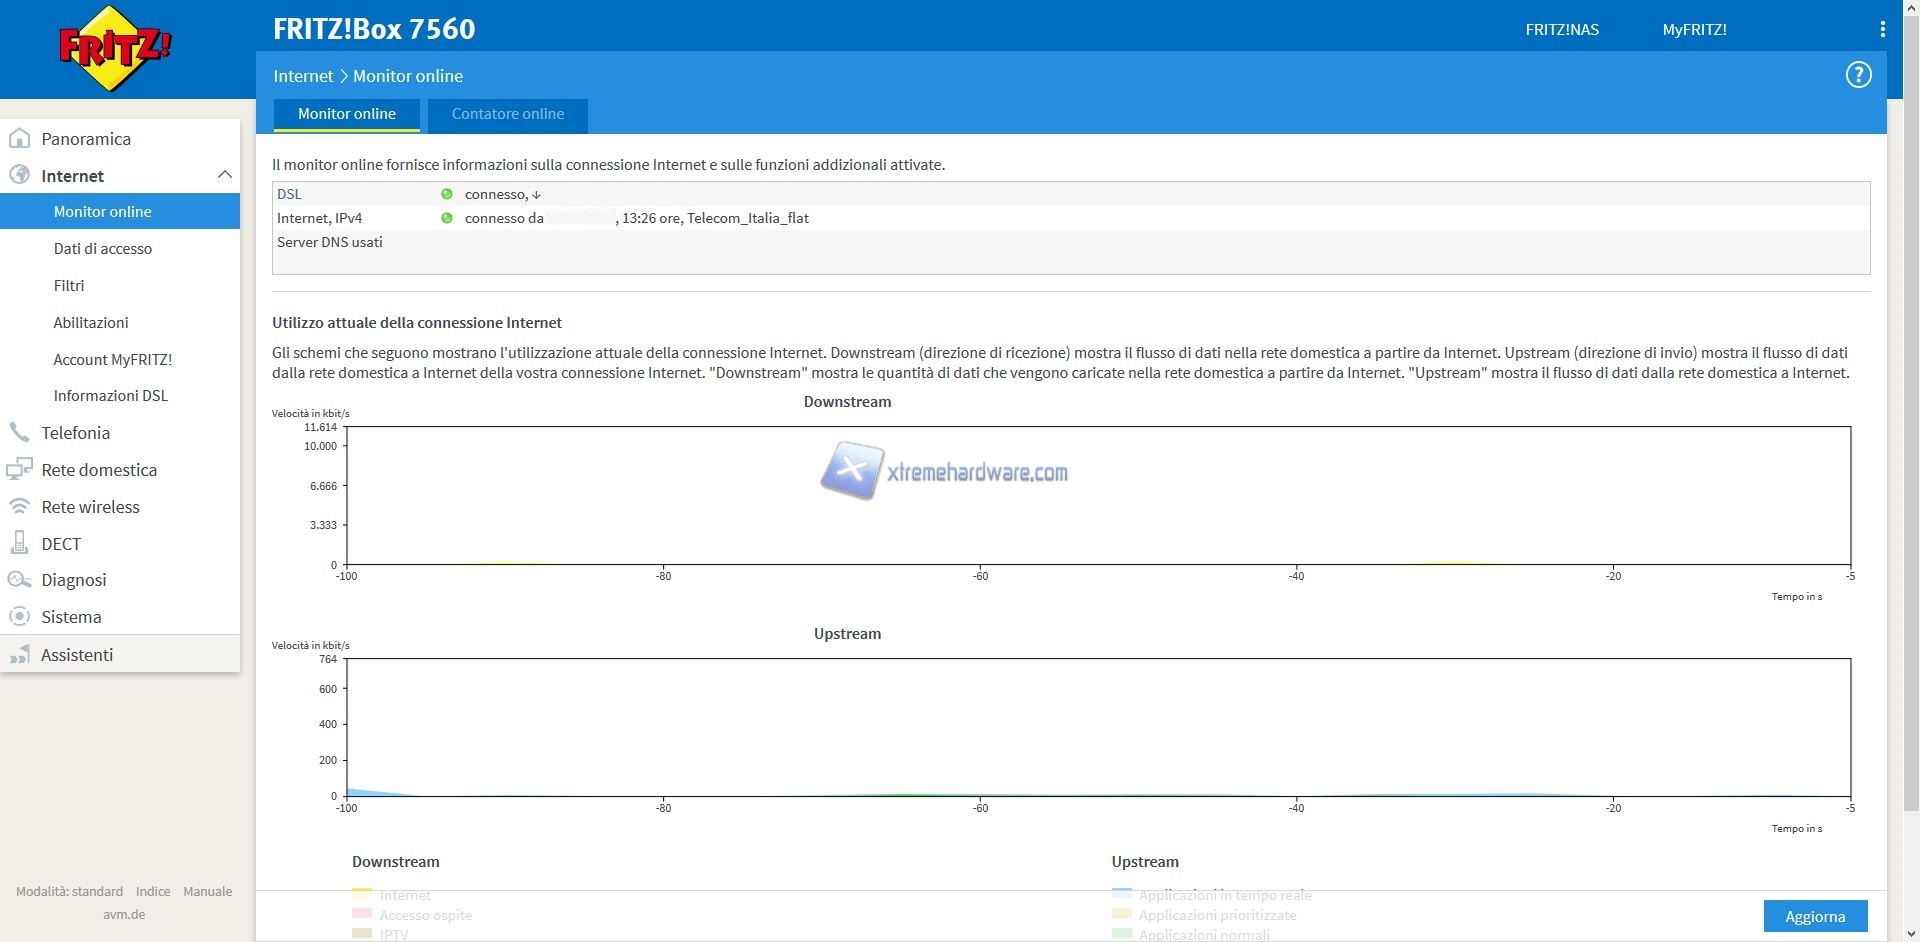Viewport: 1920px width, 942px height.
Task: Click the Rete wireless Wi-Fi icon
Action: pyautogui.click(x=19, y=506)
